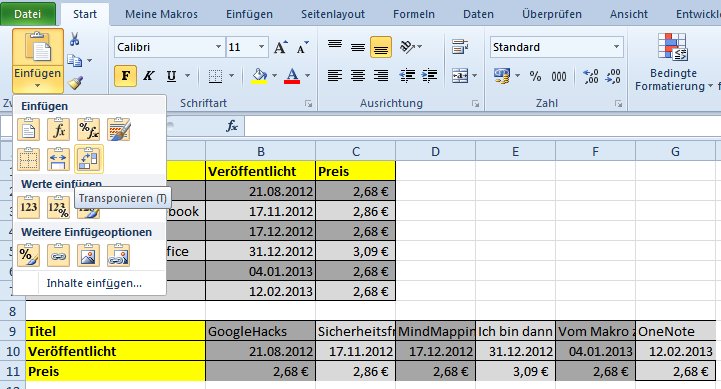Viewport: 721px width, 389px height.
Task: Toggle wrap text button
Action: click(x=460, y=47)
